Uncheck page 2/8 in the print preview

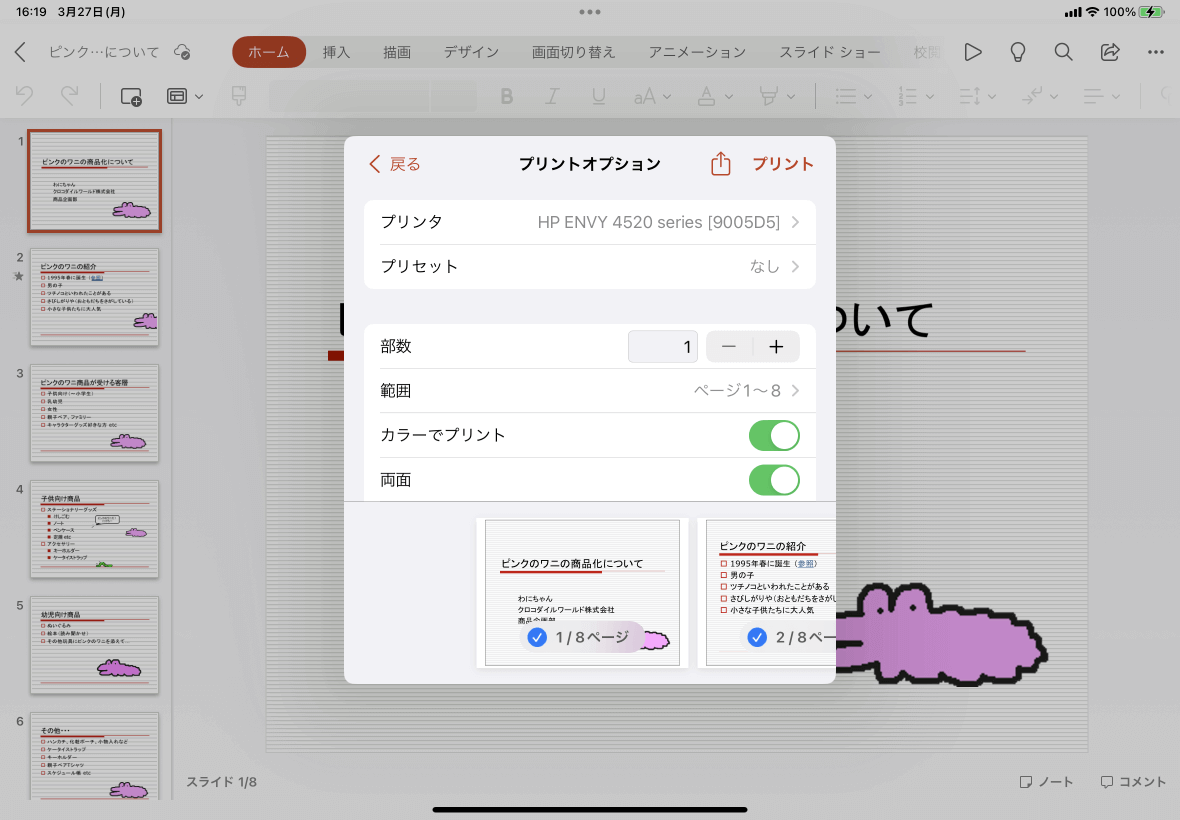pyautogui.click(x=757, y=637)
